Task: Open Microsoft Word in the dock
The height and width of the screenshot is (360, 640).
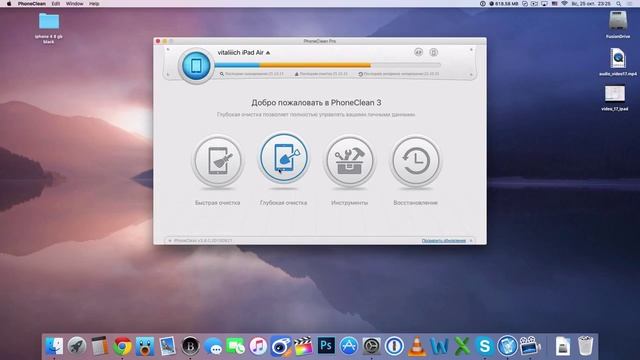Action: point(439,346)
